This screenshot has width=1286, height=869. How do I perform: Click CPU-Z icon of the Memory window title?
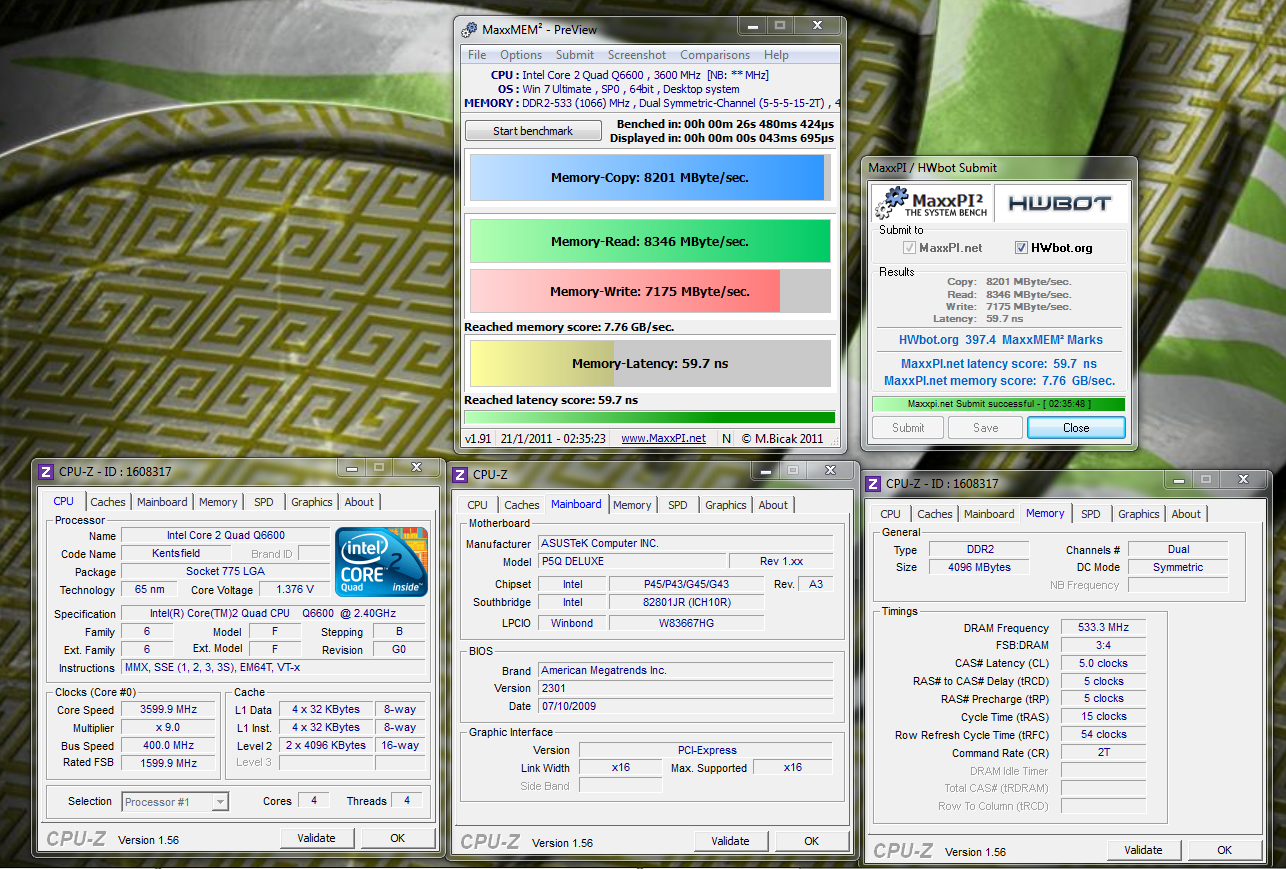(x=873, y=483)
